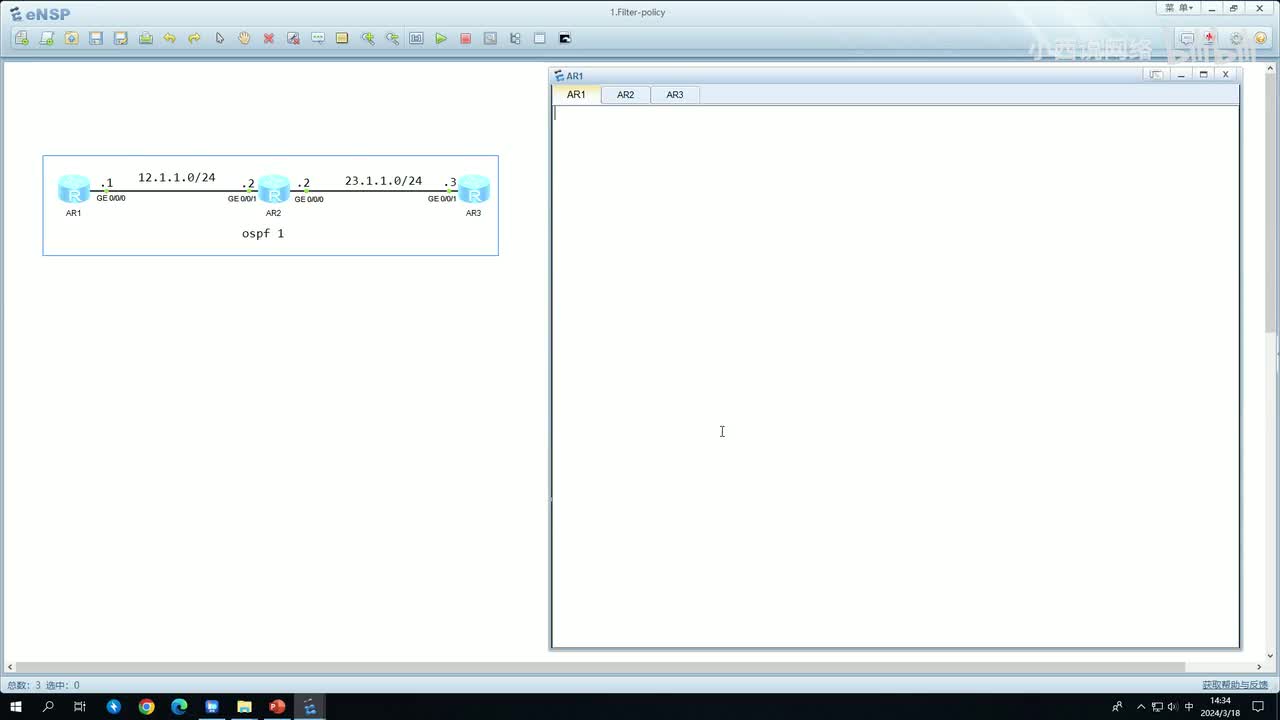Click the taskbar clock showing 14:34
The width and height of the screenshot is (1280, 720).
point(1220,707)
